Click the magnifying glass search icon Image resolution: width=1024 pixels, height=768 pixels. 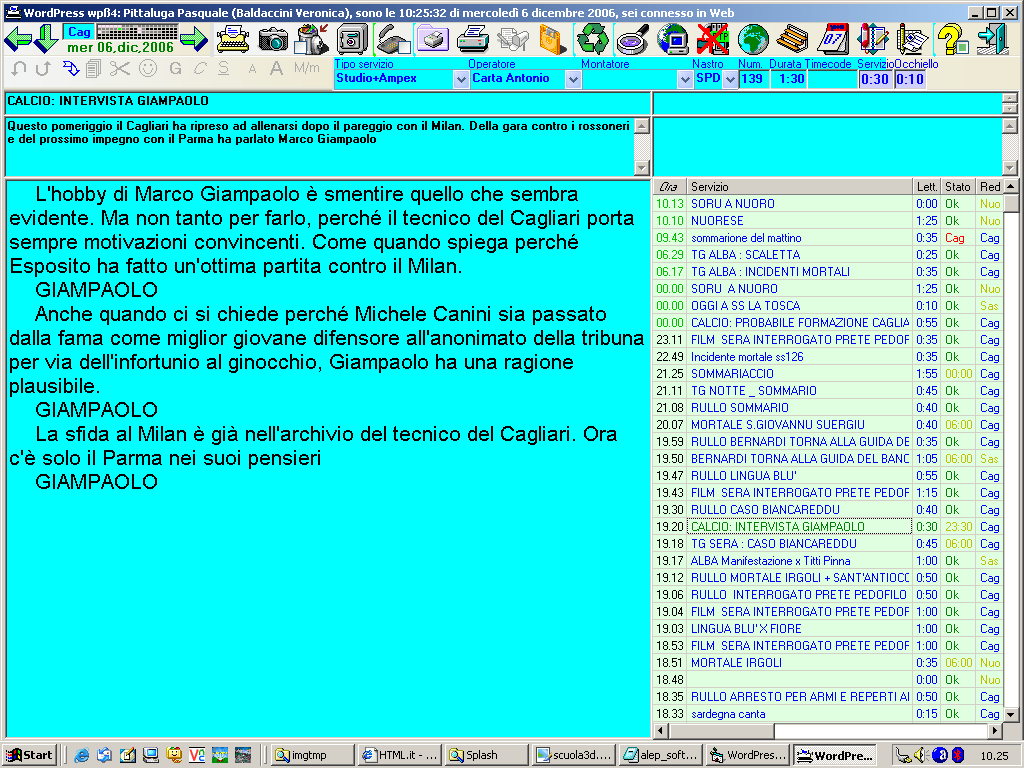tap(632, 39)
